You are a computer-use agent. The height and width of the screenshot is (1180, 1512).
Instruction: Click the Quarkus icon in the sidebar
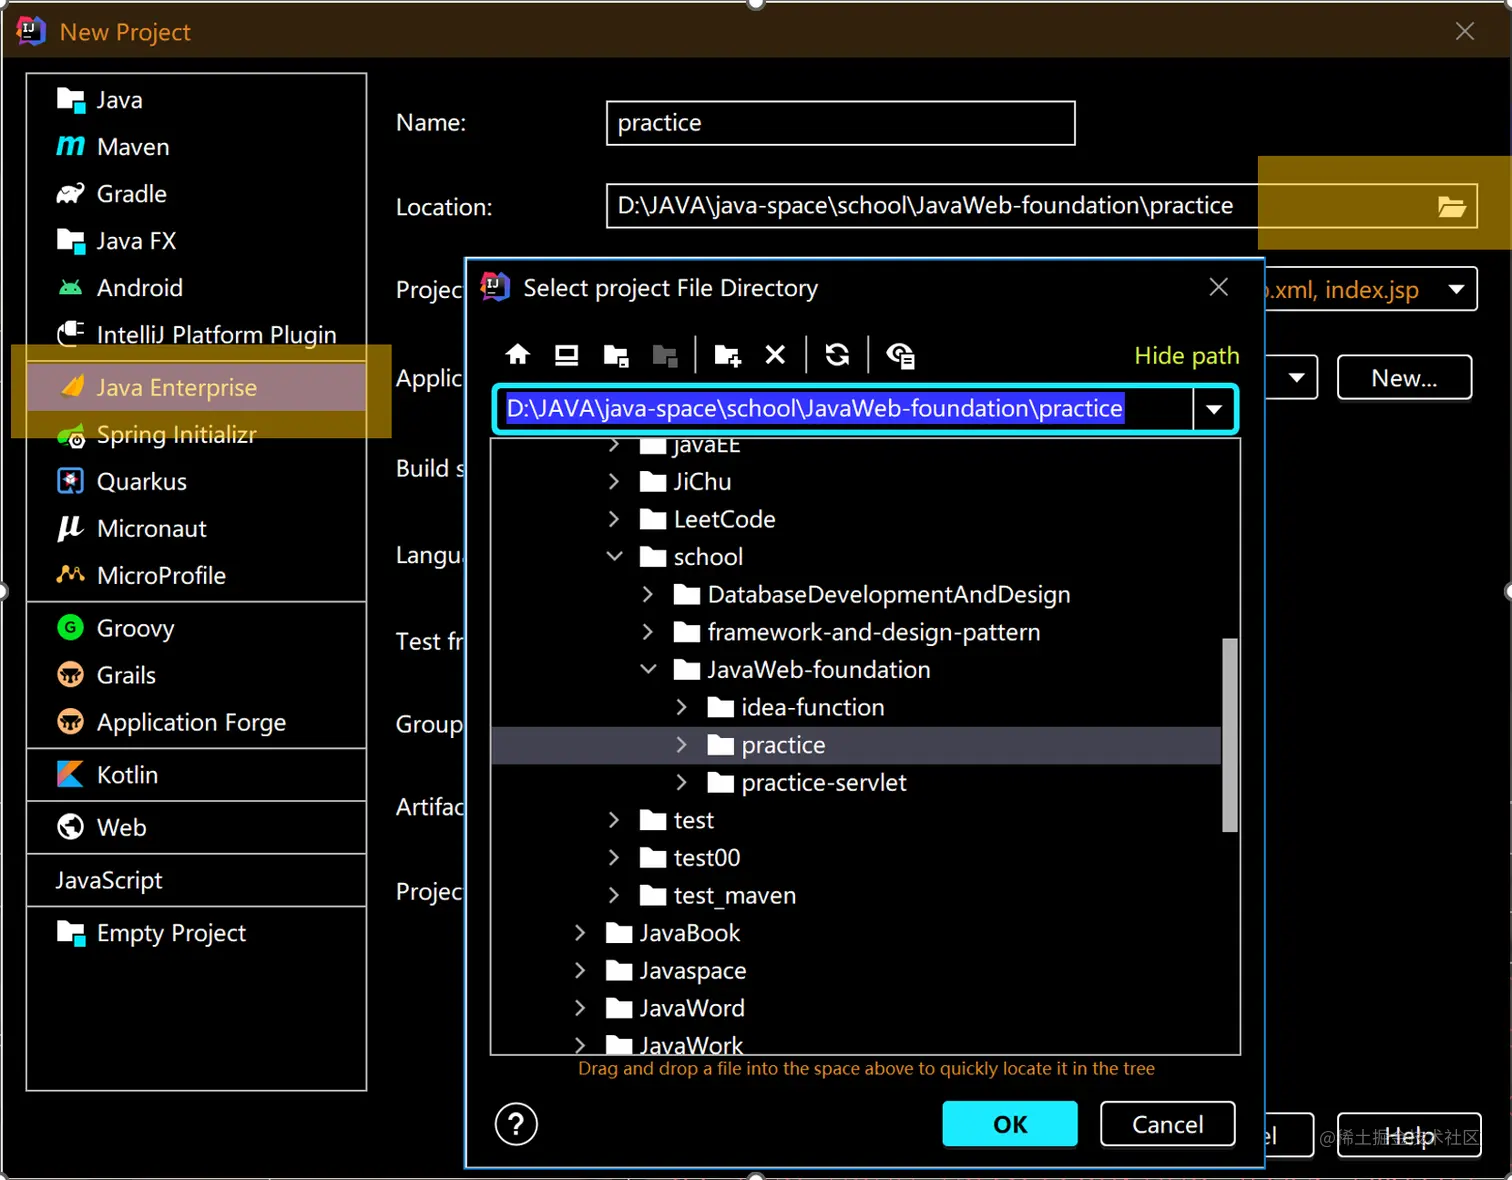click(70, 482)
